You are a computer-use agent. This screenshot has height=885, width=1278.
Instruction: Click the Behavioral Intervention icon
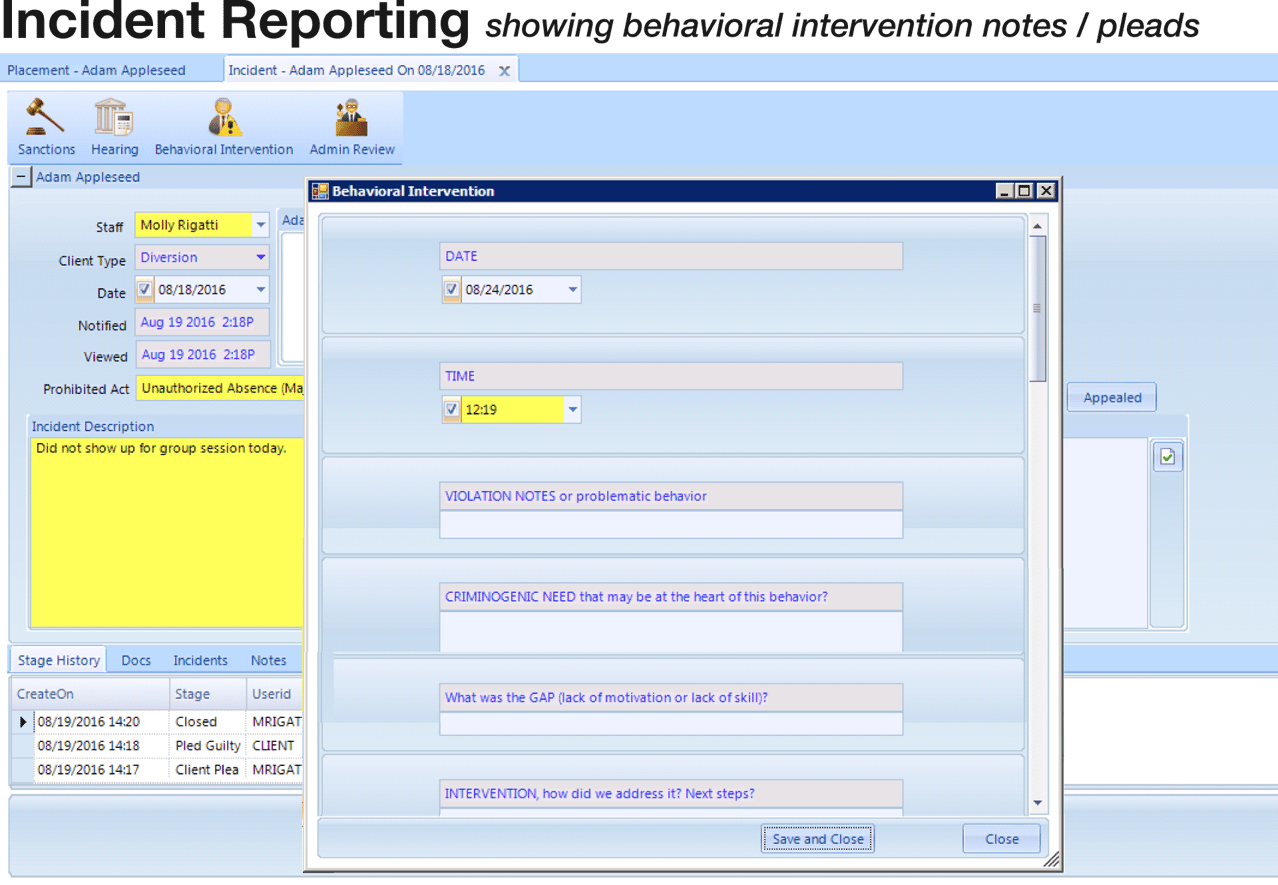(x=223, y=126)
